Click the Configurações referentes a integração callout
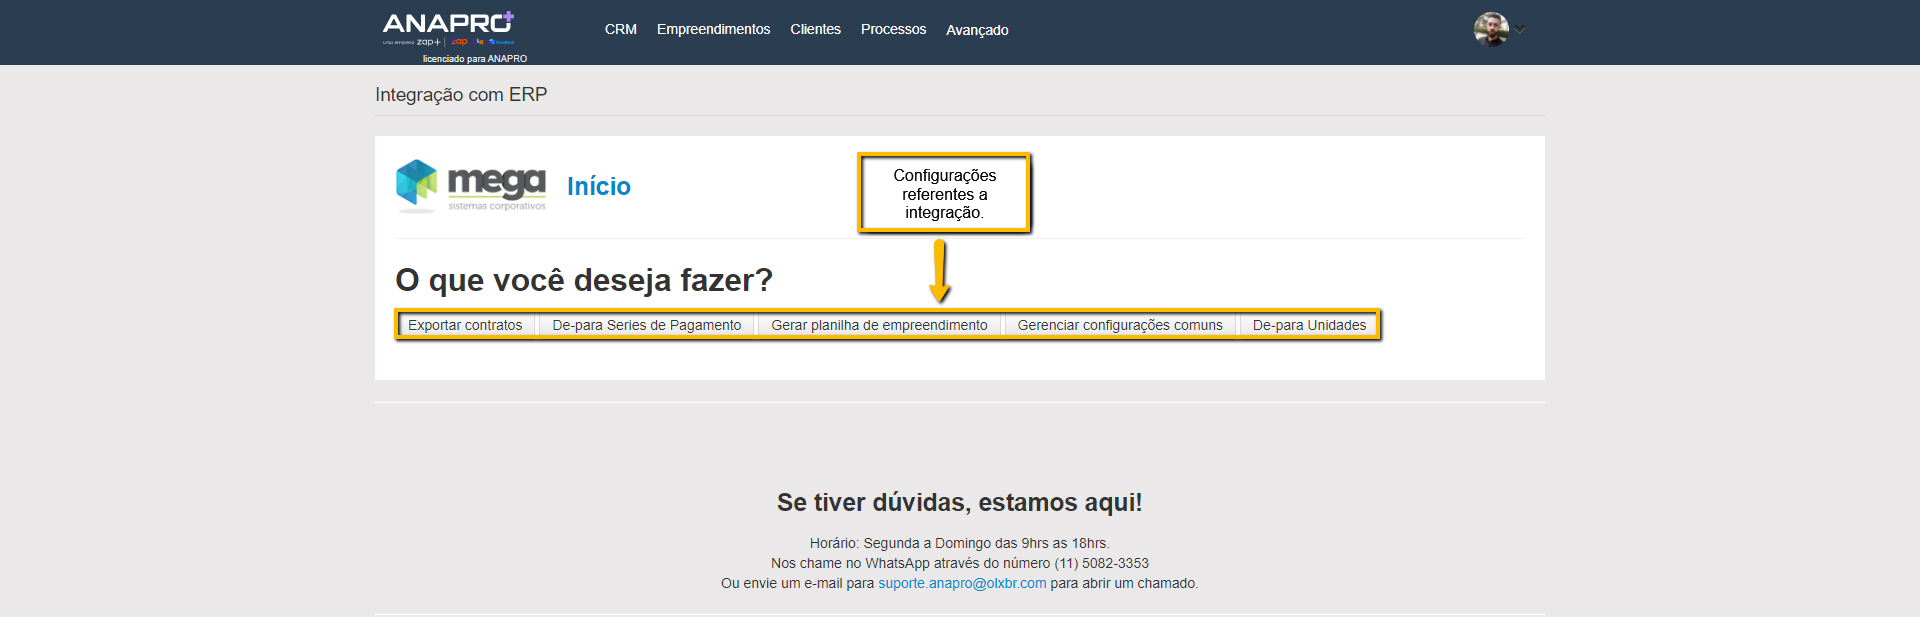 coord(944,193)
